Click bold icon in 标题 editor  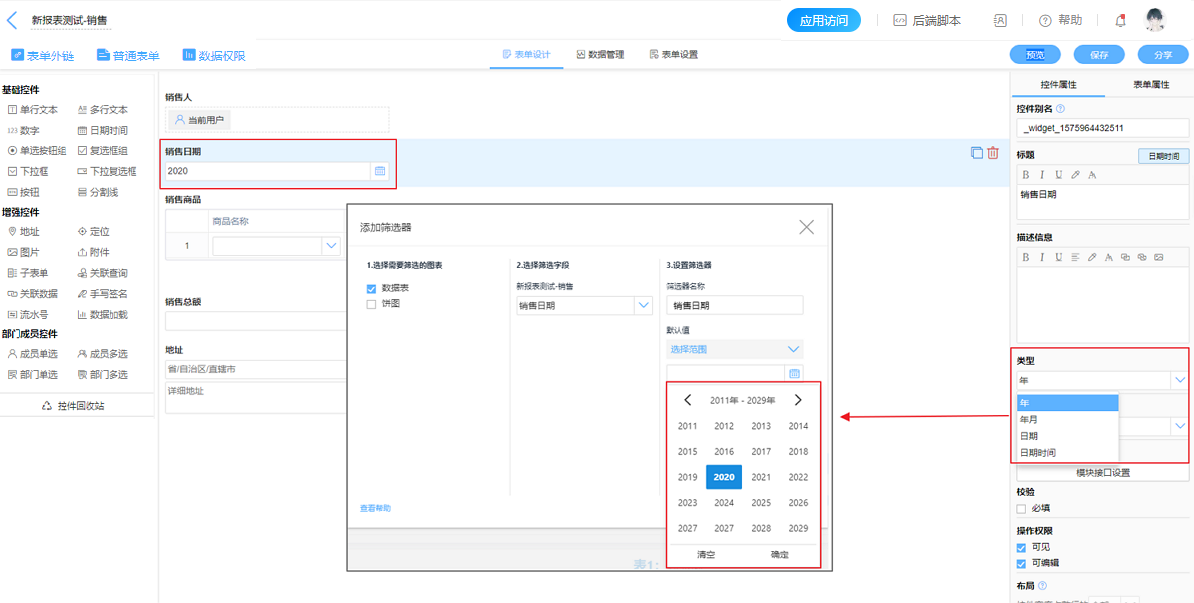click(x=1025, y=175)
